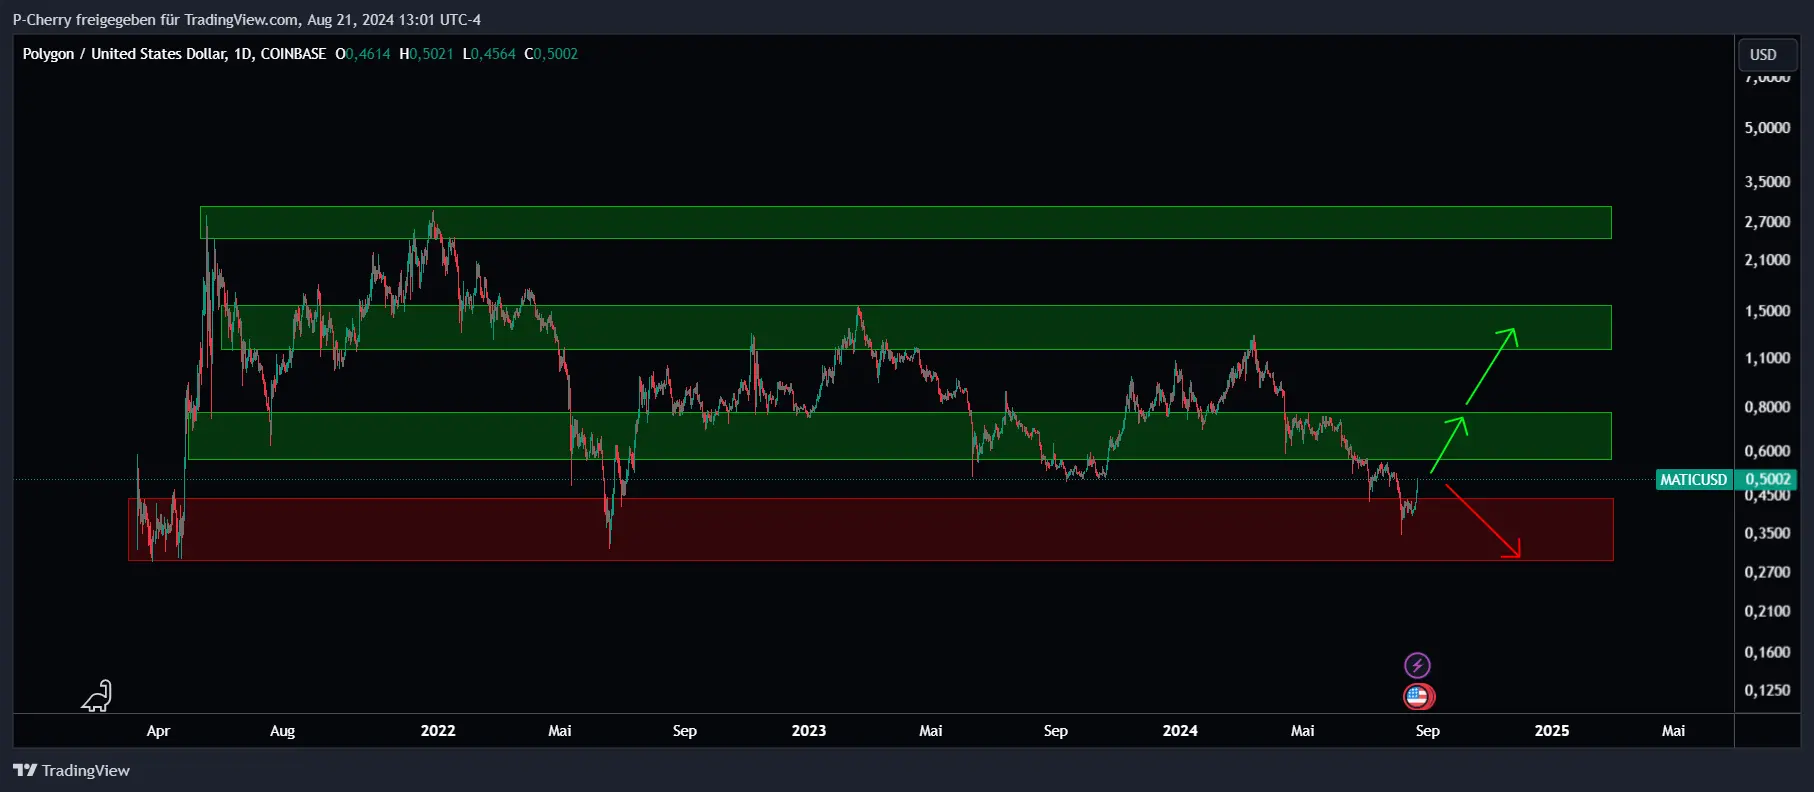This screenshot has width=1814, height=792.
Task: Click the low value L0,4564
Action: pyautogui.click(x=489, y=54)
